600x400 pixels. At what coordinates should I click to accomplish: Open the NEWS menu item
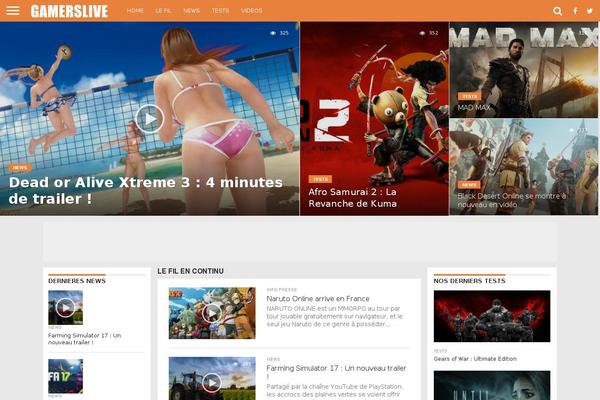coord(191,11)
